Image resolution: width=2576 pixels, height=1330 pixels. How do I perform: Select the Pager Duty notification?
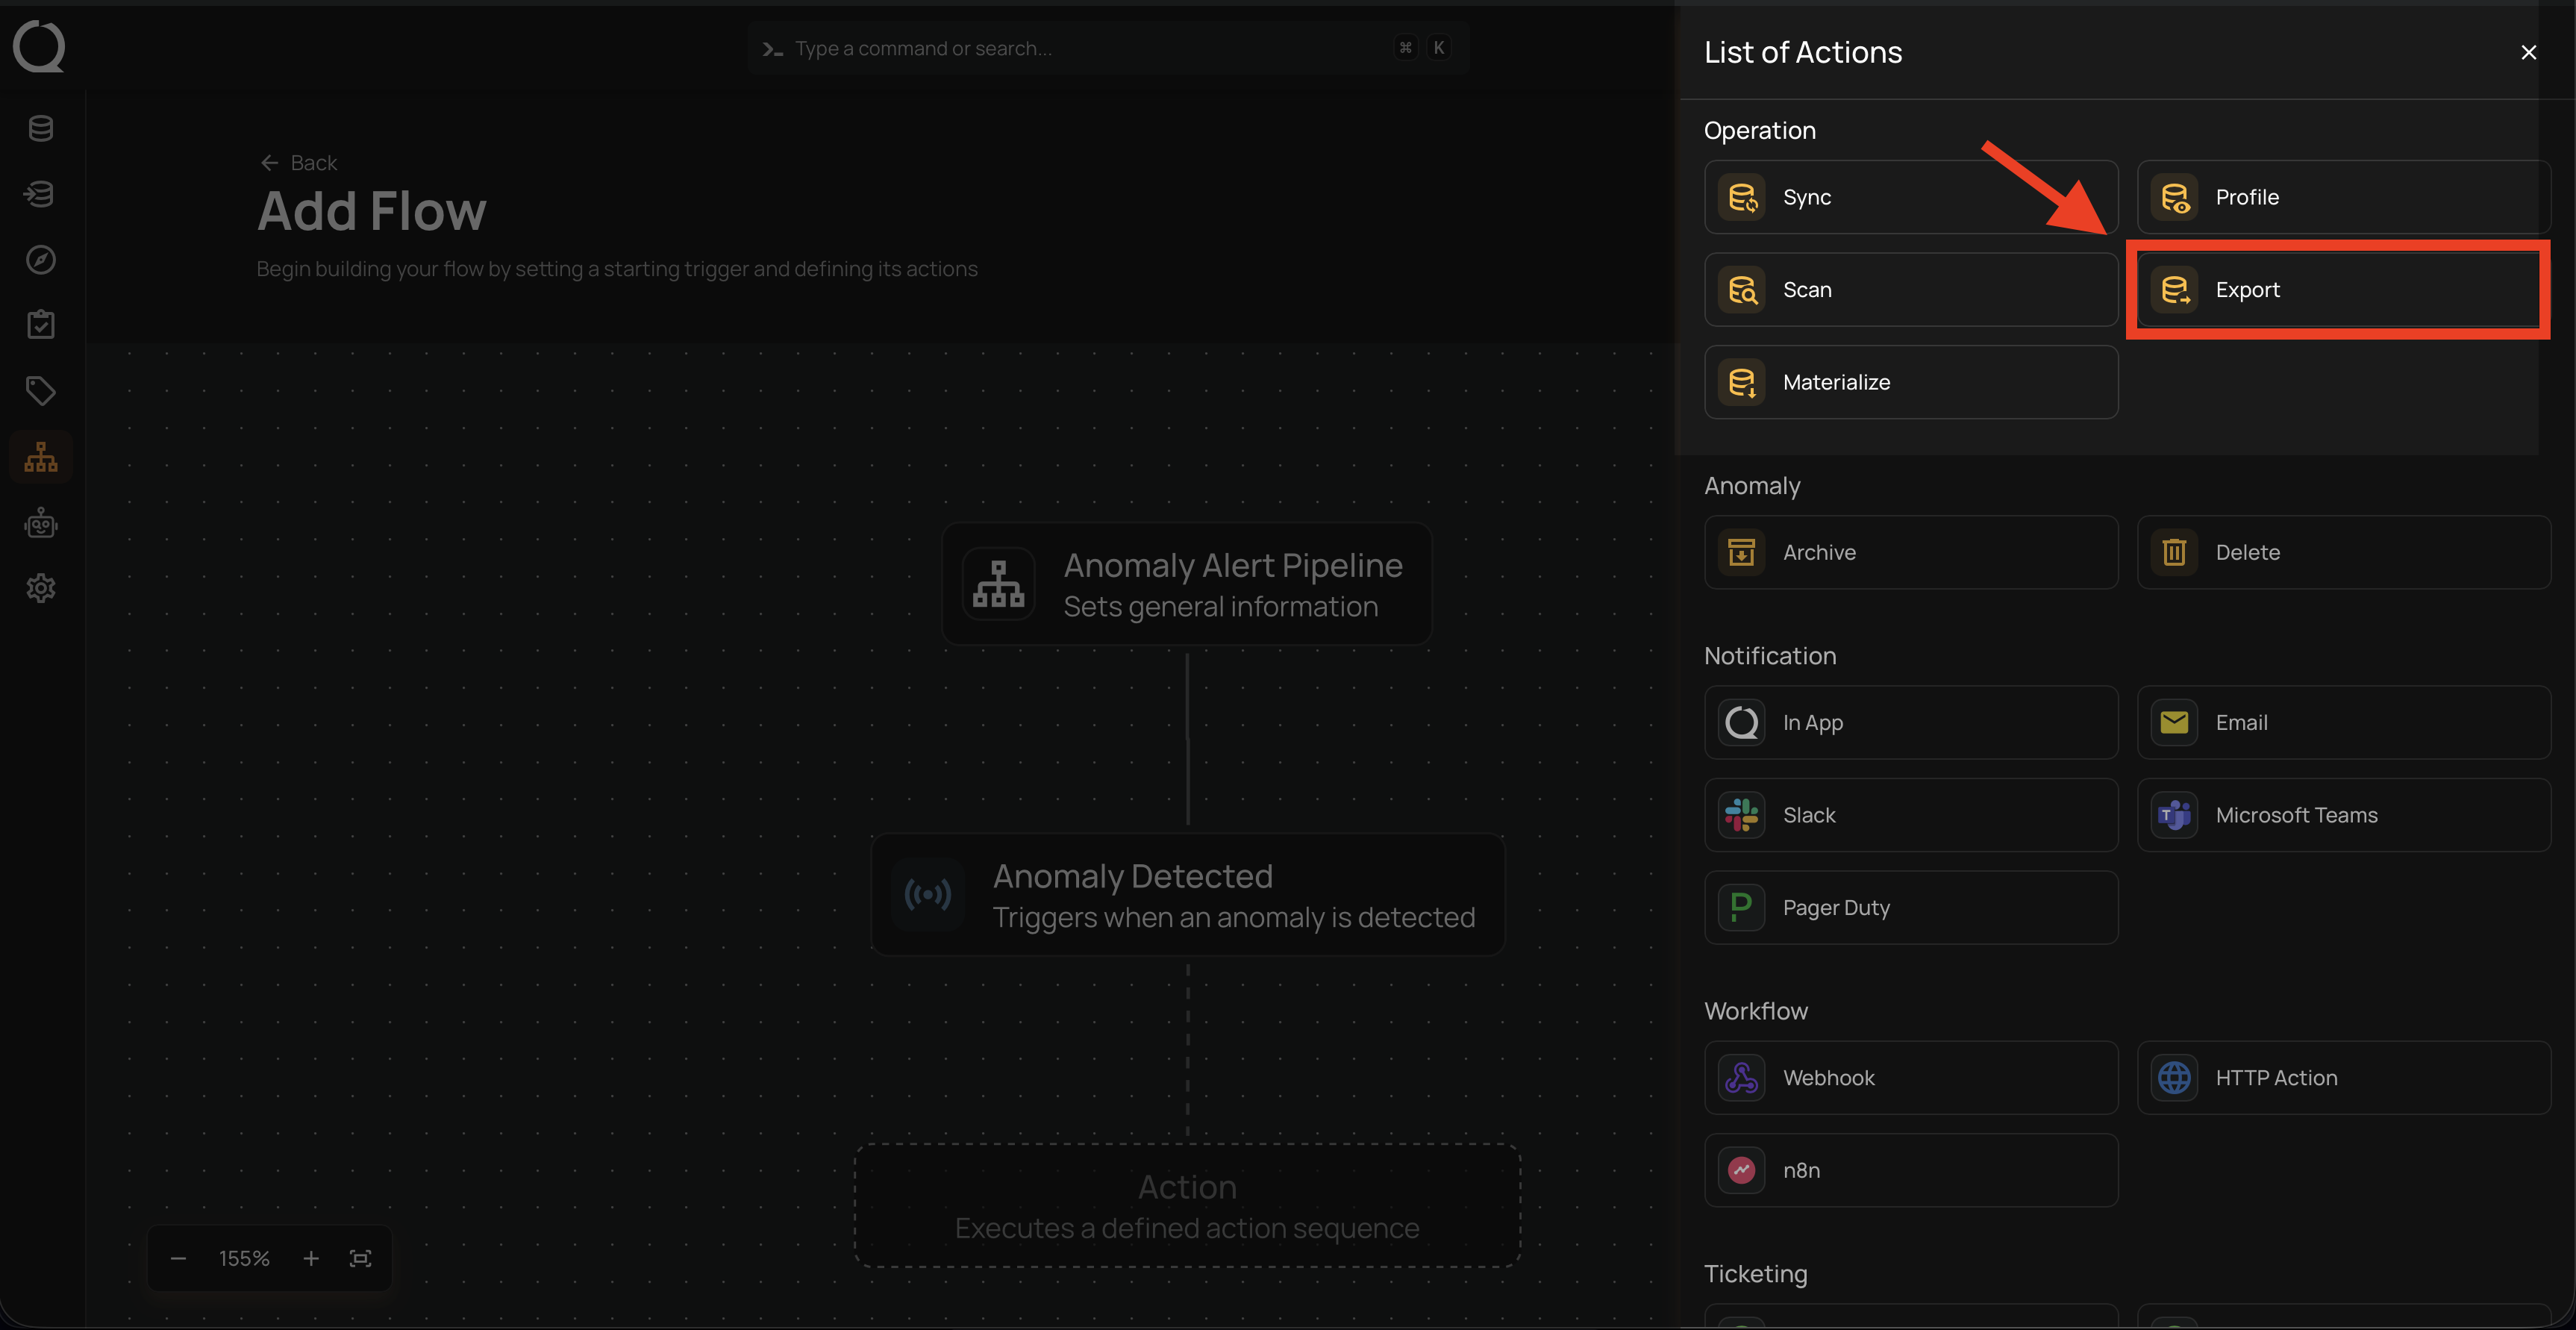tap(1910, 908)
